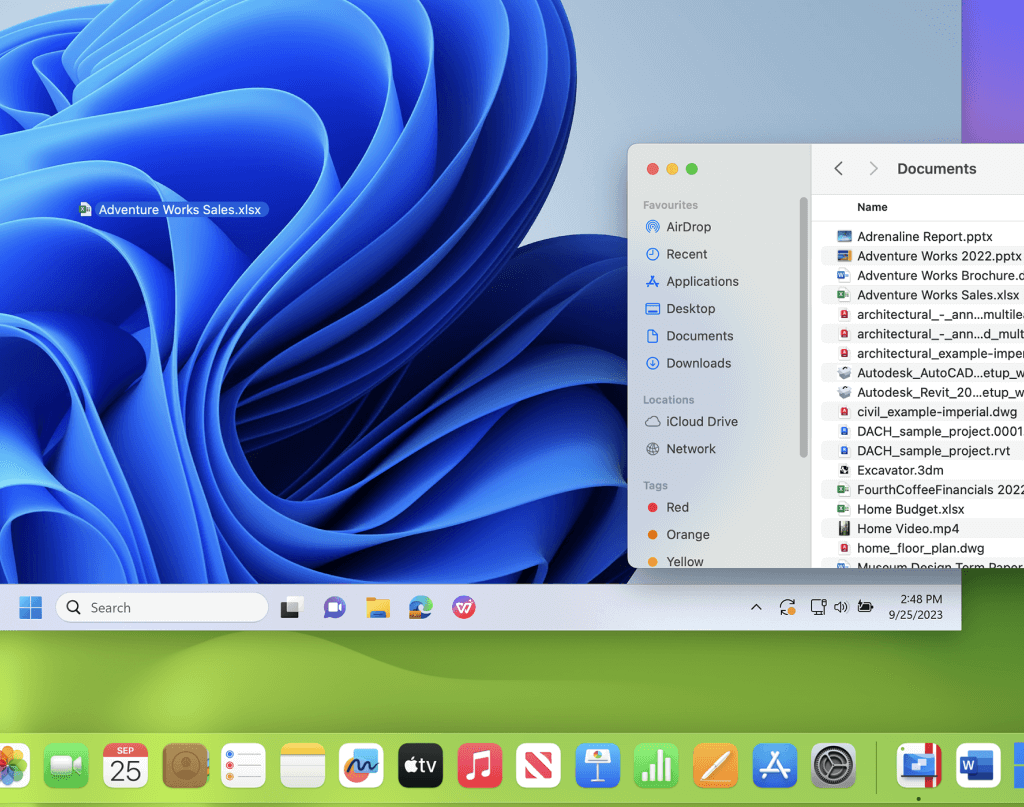Launch Microsoft Edge from the Windows taskbar
This screenshot has width=1024, height=807.
tap(420, 607)
